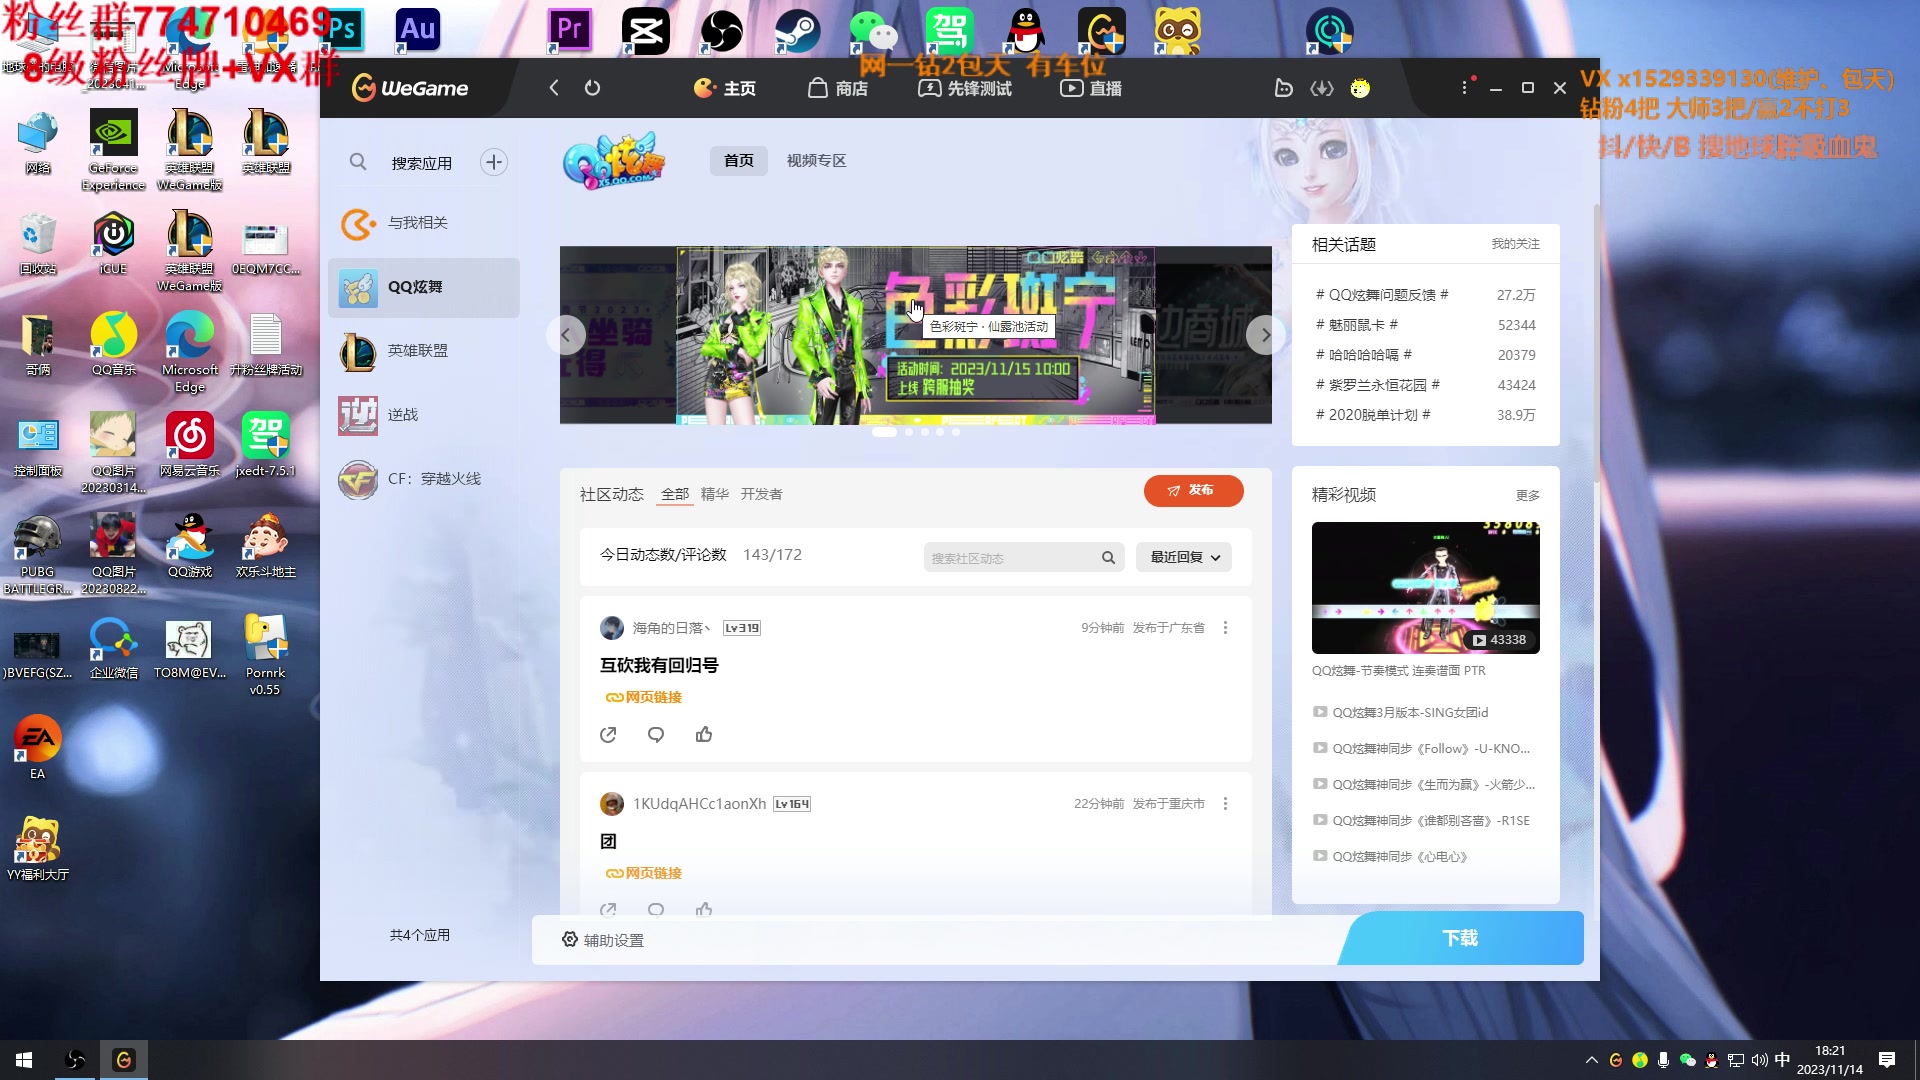Filter community posts by 精华

(x=715, y=494)
